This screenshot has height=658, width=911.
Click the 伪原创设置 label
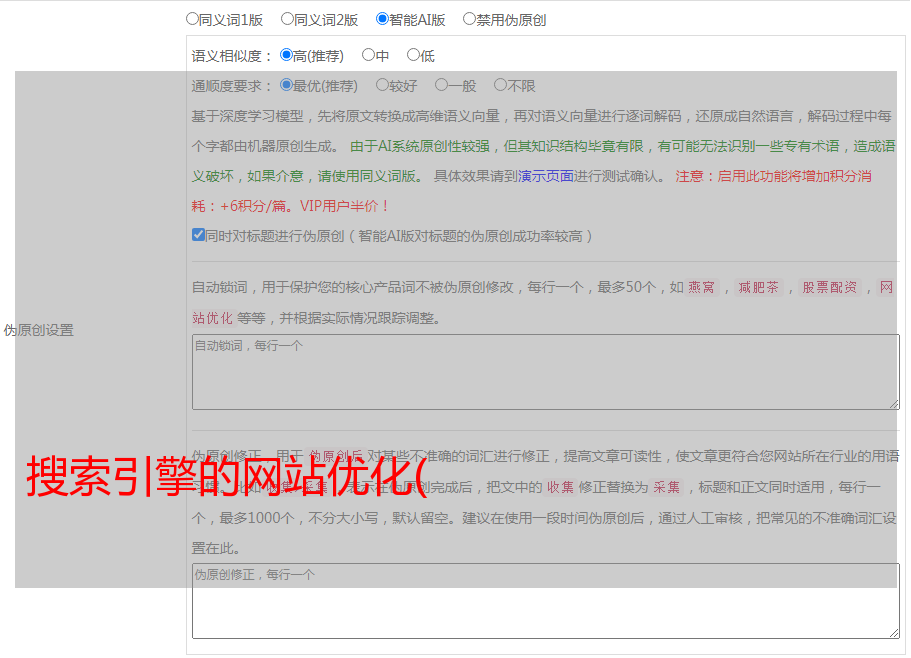click(38, 330)
